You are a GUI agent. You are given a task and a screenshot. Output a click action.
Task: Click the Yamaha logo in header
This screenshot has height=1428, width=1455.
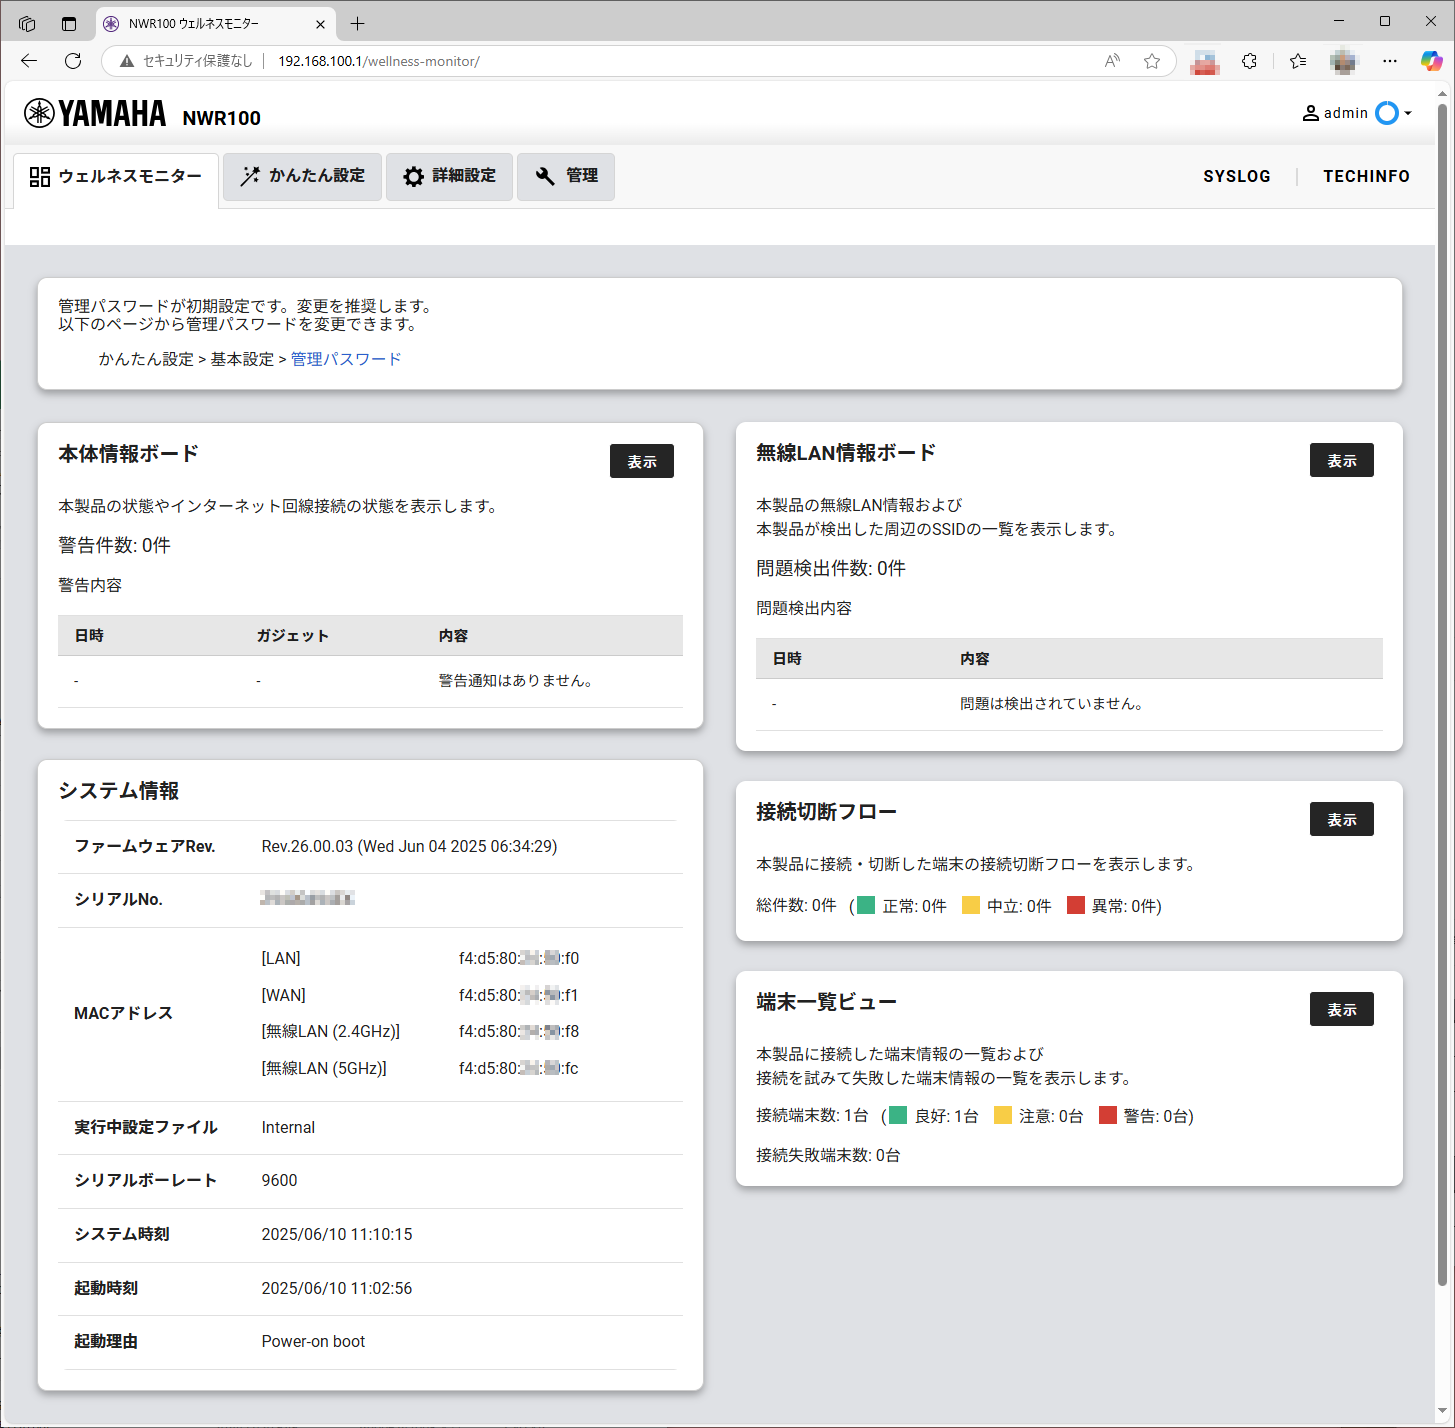tap(95, 114)
